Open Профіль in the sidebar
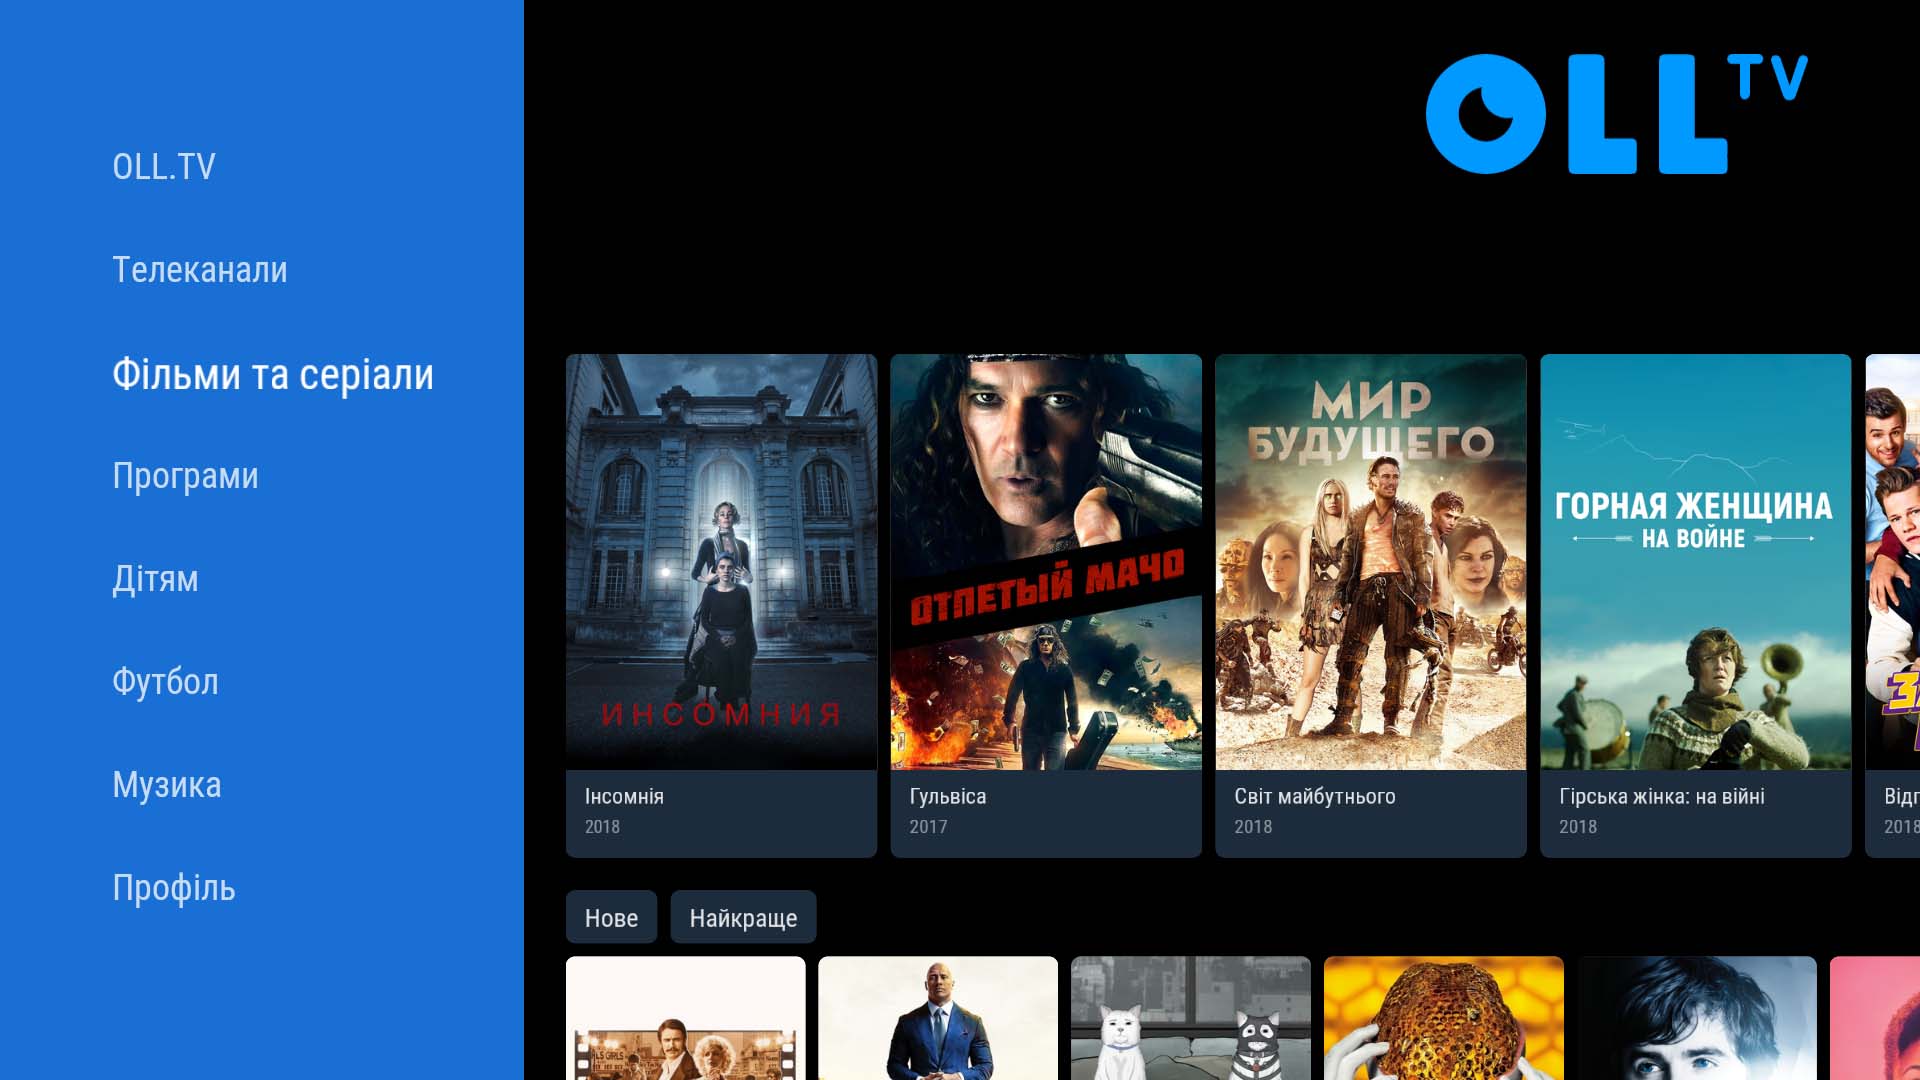The width and height of the screenshot is (1920, 1080). [x=174, y=889]
